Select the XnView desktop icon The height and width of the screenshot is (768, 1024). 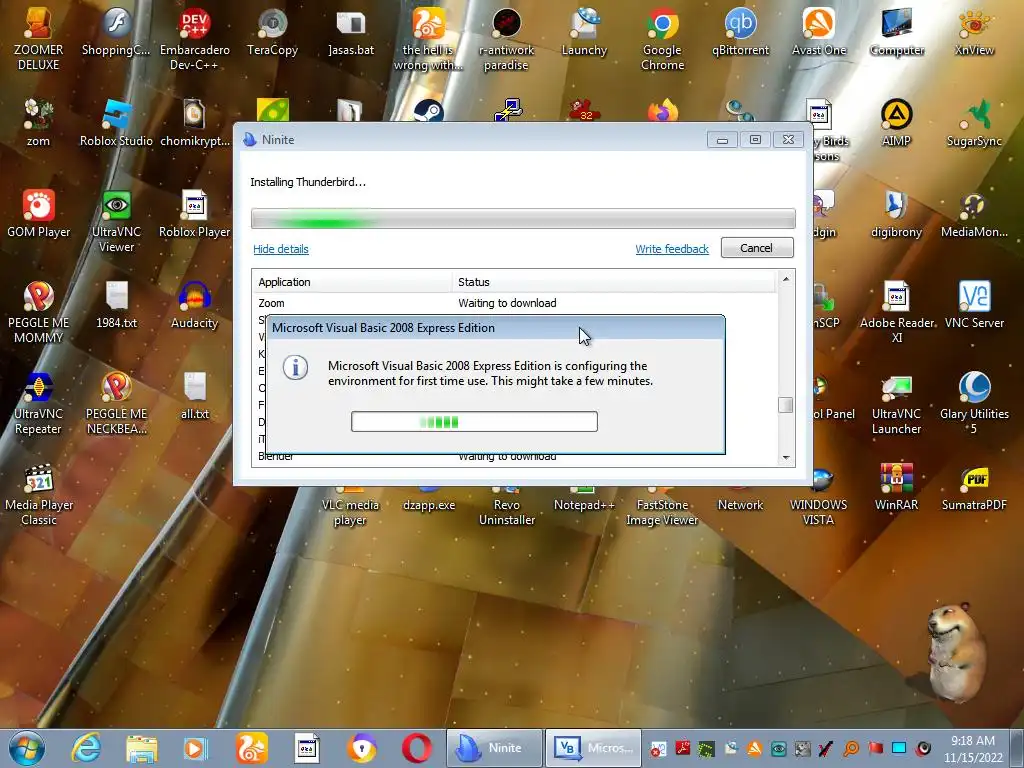coord(974,31)
